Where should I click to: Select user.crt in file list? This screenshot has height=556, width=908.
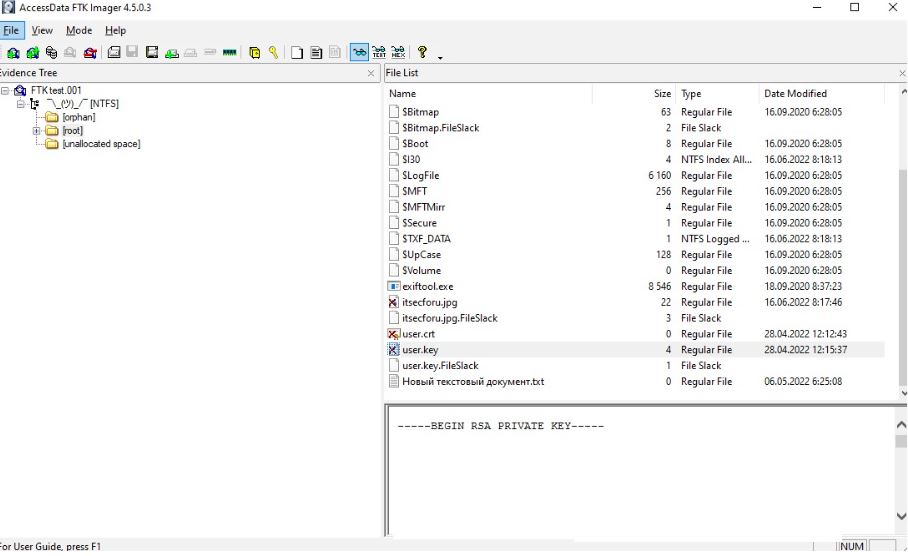pos(635,334)
